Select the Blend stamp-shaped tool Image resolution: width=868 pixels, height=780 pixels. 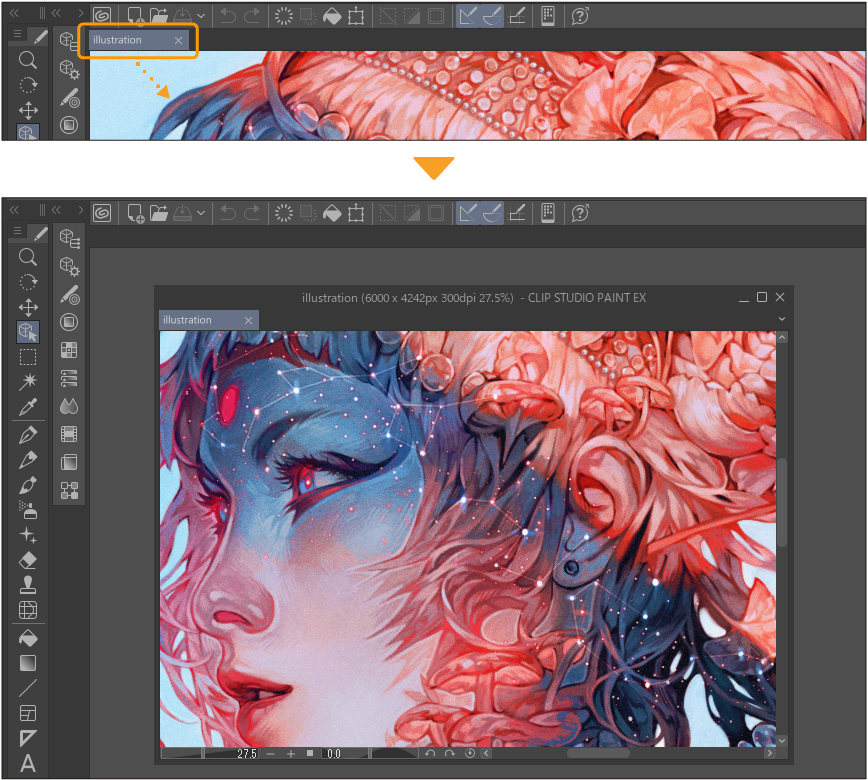[x=28, y=585]
